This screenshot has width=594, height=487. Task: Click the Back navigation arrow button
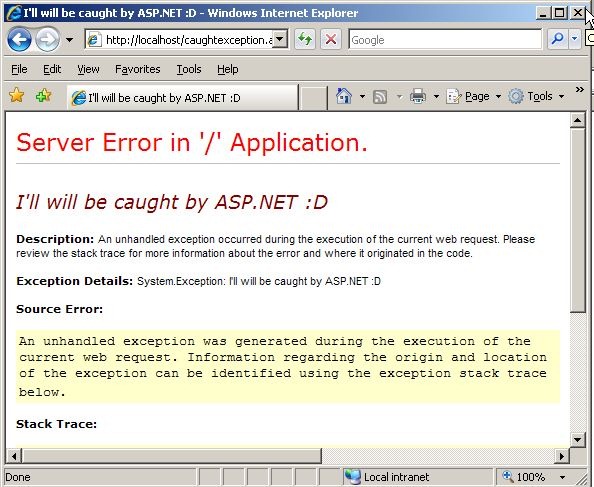[x=19, y=39]
